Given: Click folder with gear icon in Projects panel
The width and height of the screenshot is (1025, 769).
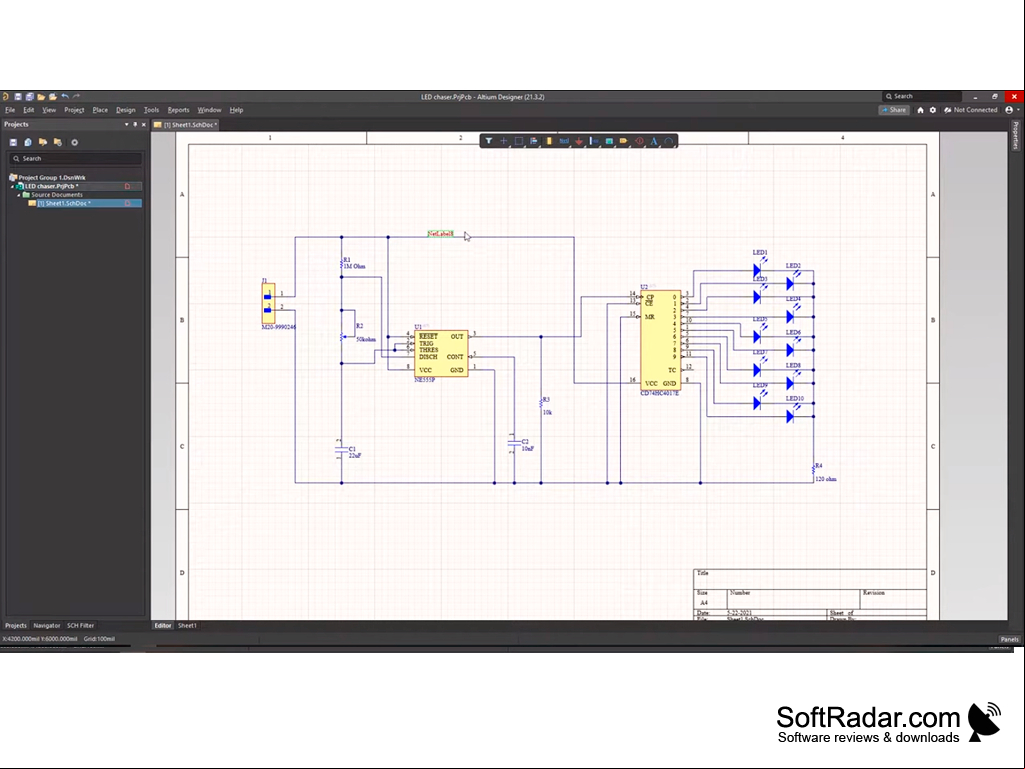Looking at the screenshot, I should 58,143.
